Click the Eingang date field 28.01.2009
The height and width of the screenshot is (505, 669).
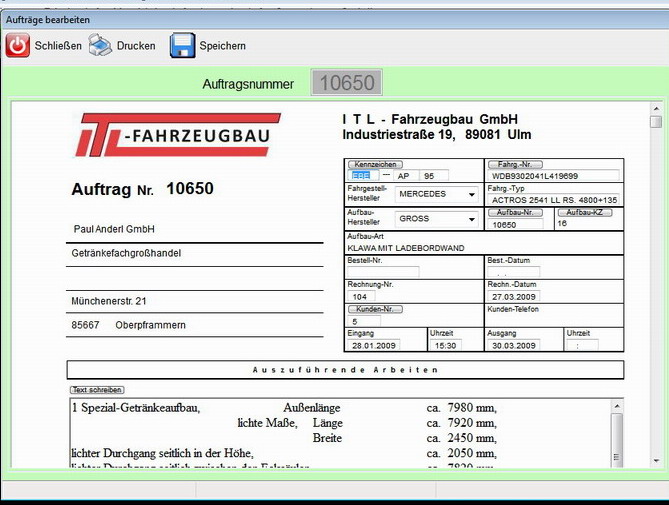point(374,345)
